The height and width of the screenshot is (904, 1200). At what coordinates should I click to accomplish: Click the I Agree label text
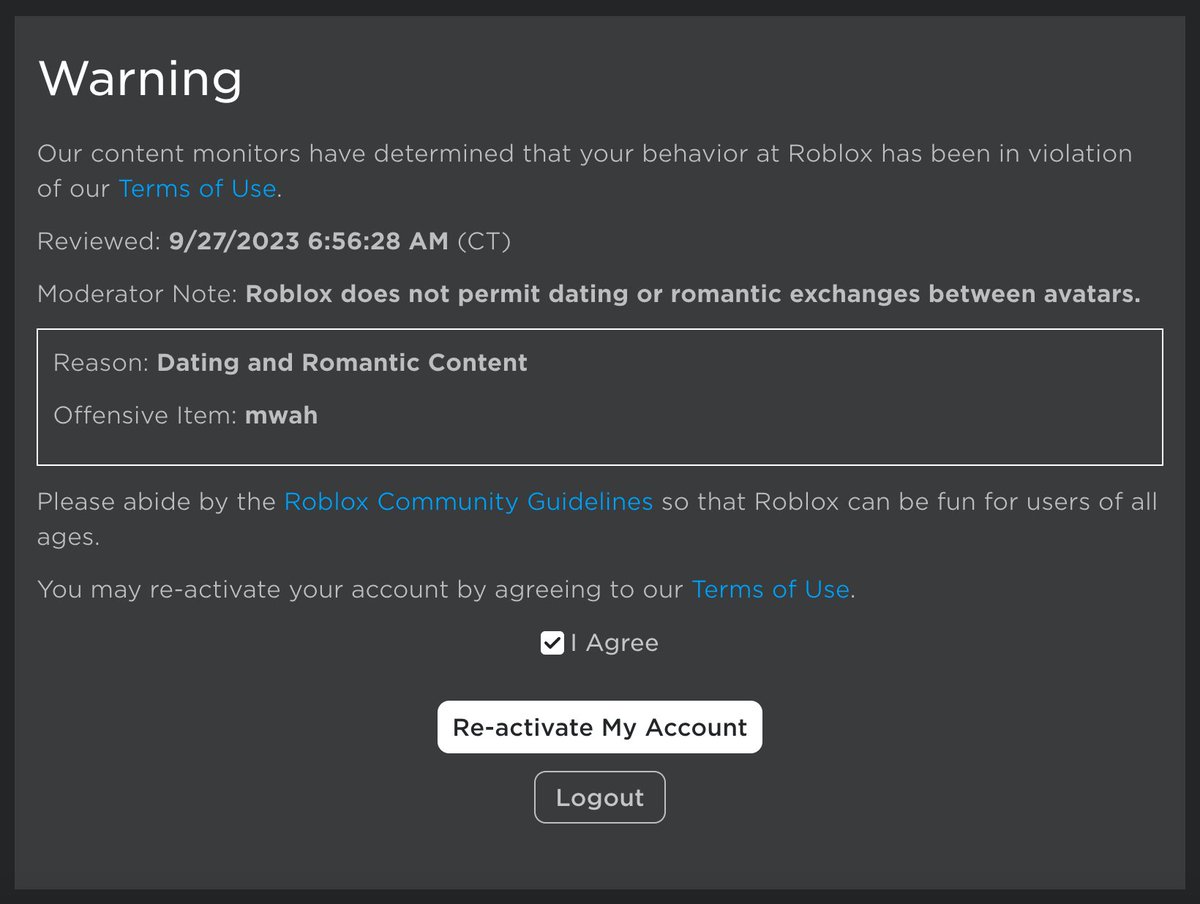614,643
